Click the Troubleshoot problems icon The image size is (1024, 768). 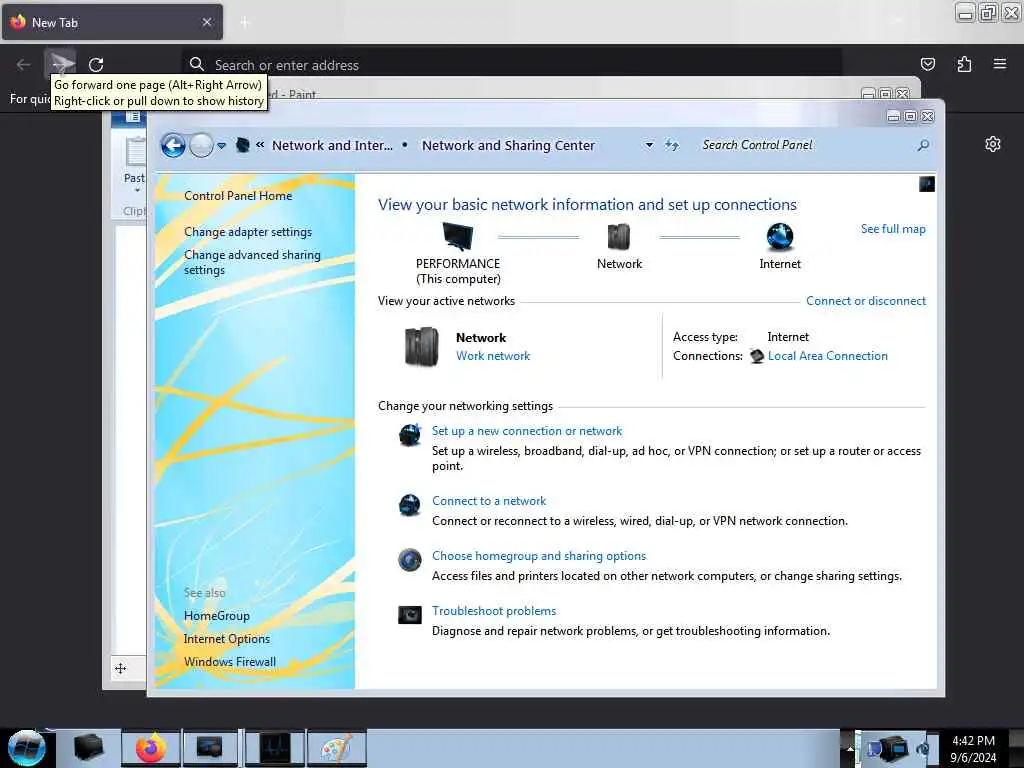[409, 615]
